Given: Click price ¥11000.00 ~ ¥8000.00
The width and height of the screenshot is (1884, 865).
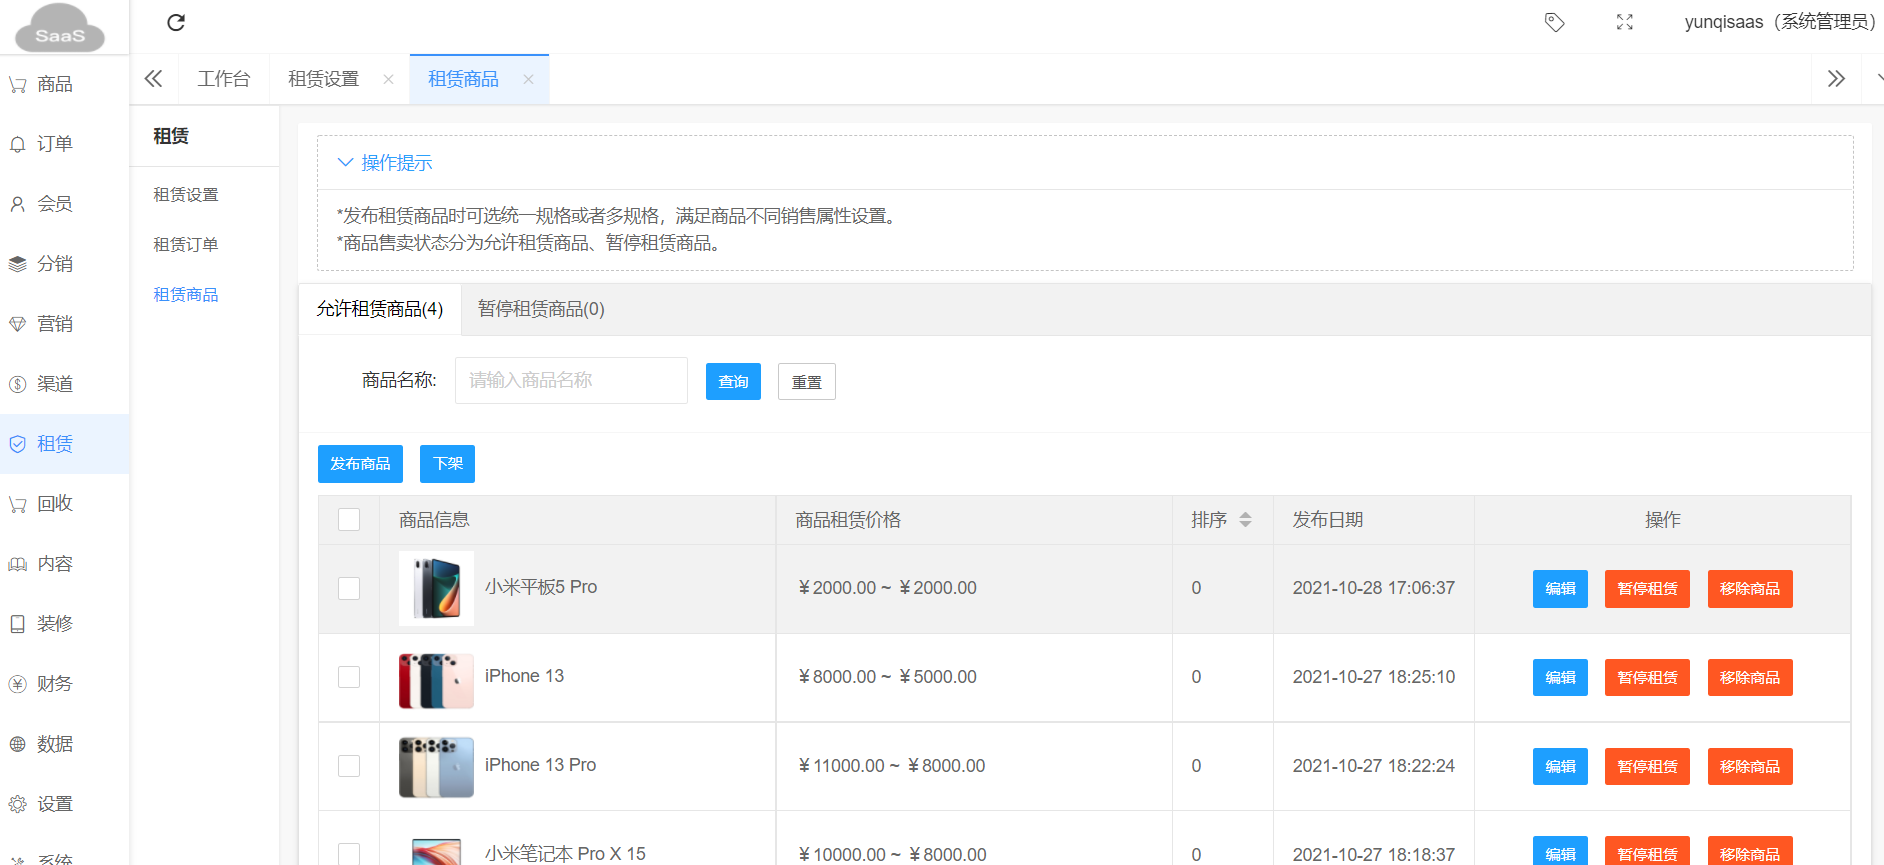Looking at the screenshot, I should pyautogui.click(x=891, y=766).
